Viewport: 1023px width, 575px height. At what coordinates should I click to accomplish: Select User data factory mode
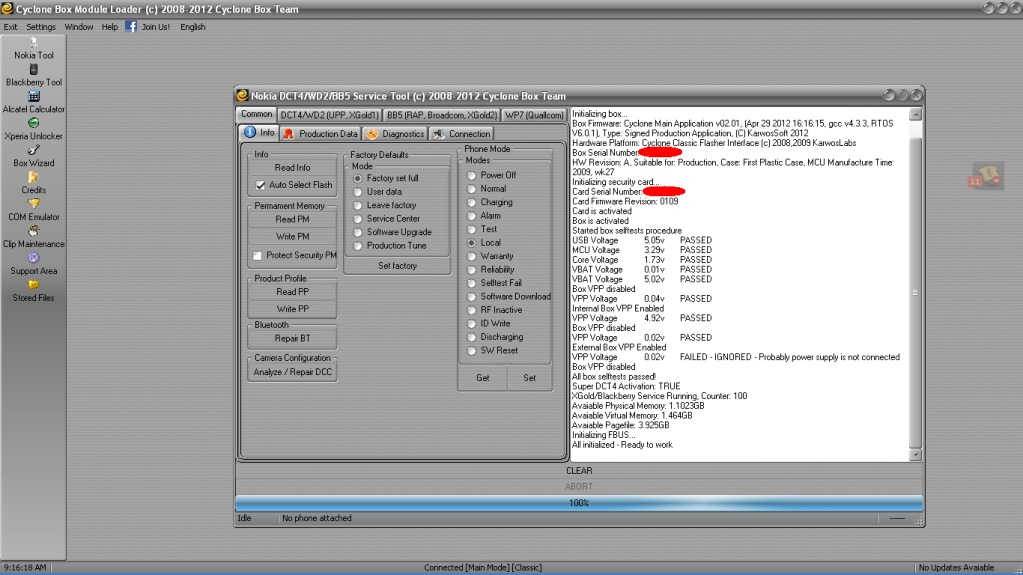coord(358,192)
